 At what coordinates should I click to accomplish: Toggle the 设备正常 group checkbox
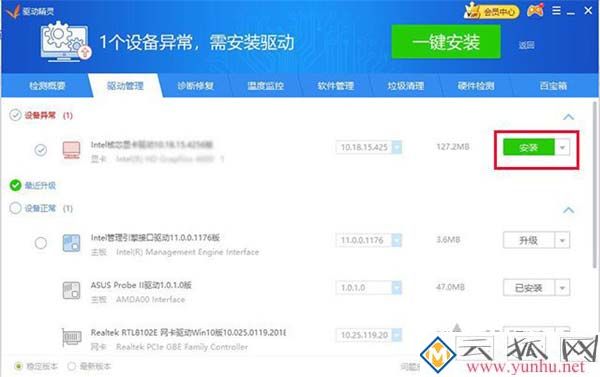click(15, 208)
